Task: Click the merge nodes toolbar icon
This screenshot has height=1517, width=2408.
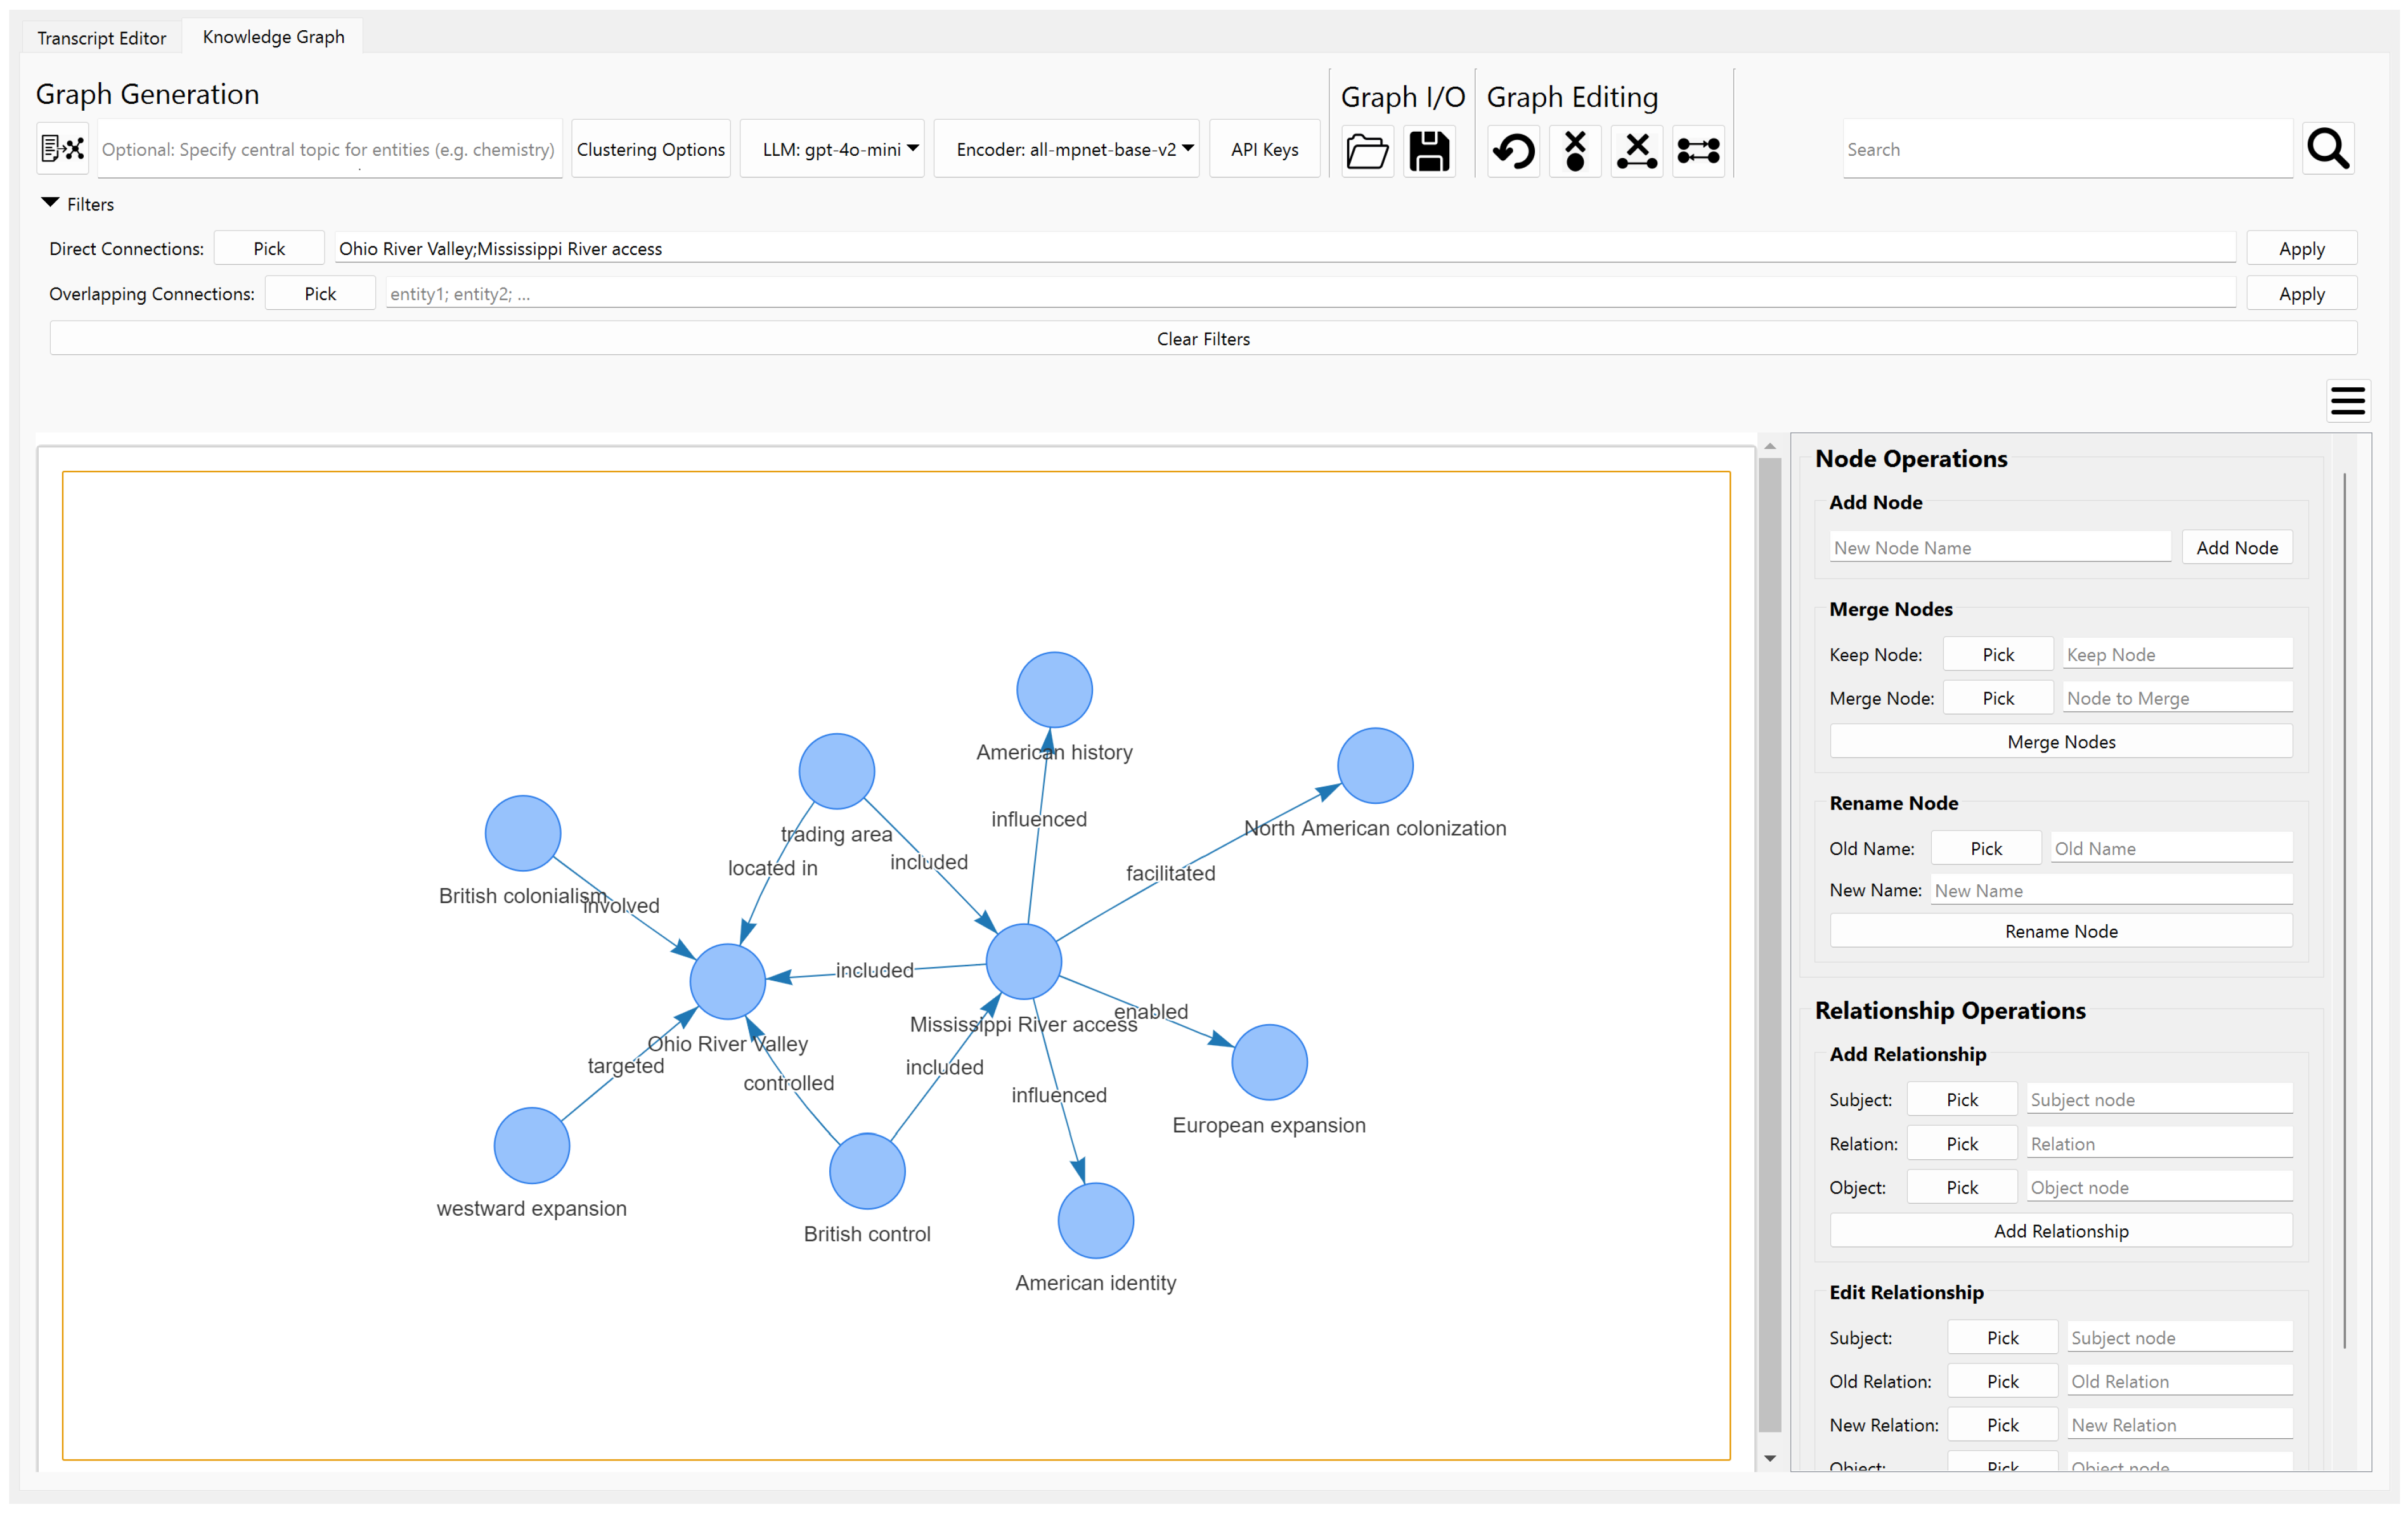Action: click(x=1698, y=151)
